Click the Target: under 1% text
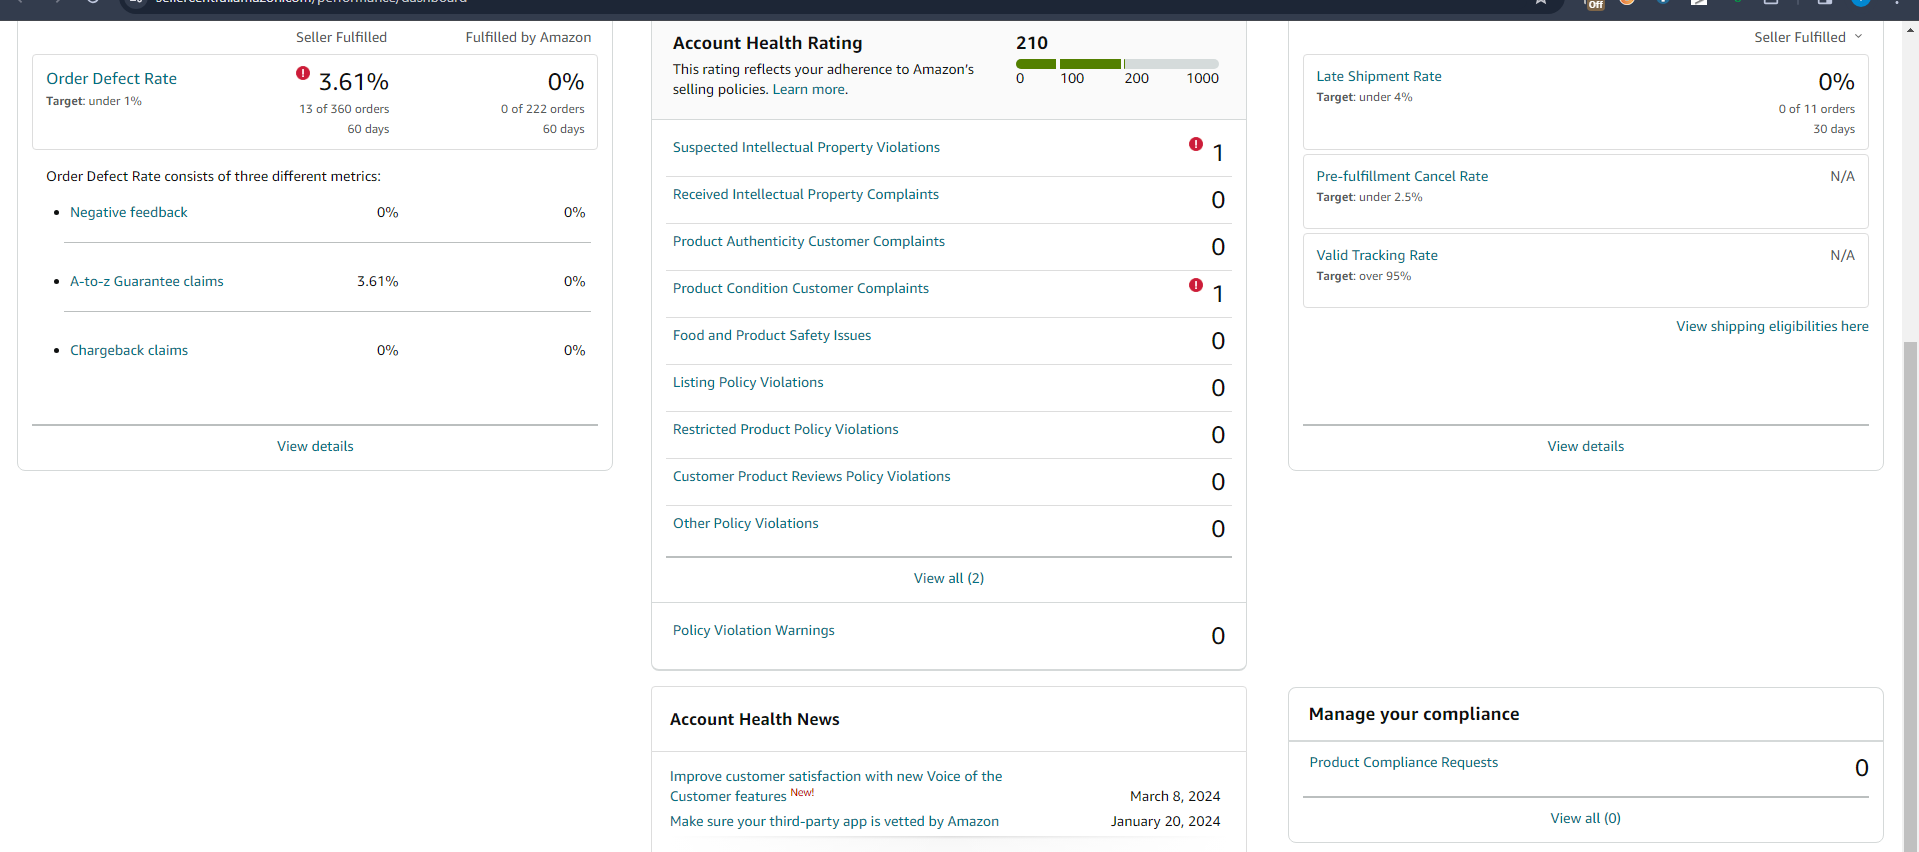This screenshot has height=852, width=1919. click(x=94, y=101)
